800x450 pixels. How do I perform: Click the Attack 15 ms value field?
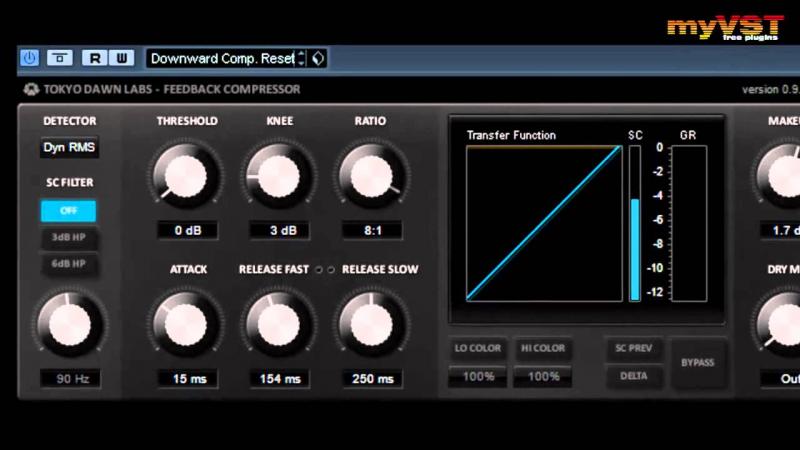click(188, 379)
